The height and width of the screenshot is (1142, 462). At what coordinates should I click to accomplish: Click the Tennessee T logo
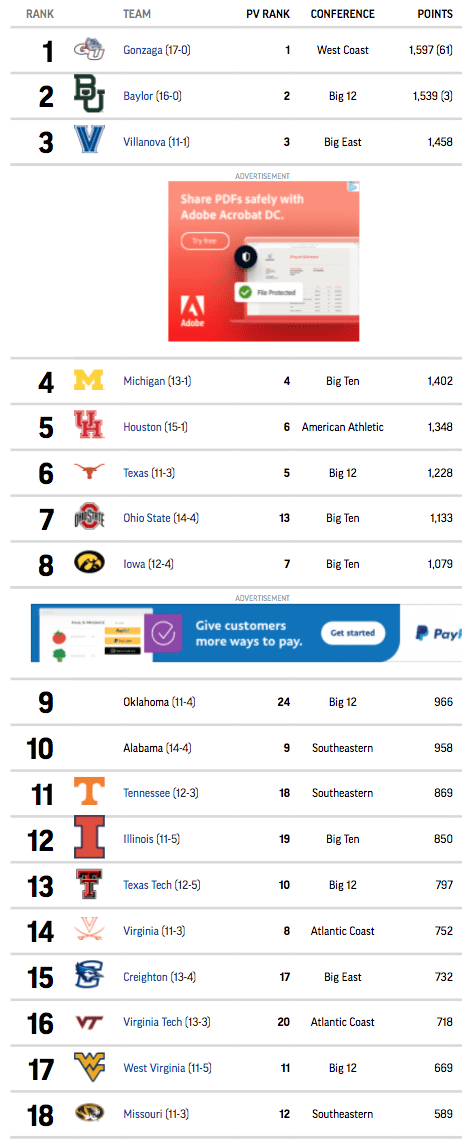pos(89,792)
